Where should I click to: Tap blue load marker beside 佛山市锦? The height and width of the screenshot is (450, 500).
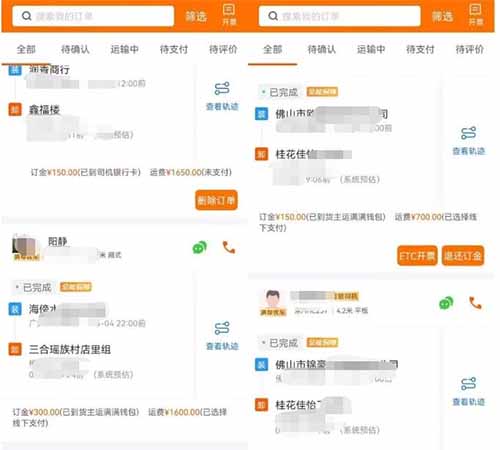(261, 364)
